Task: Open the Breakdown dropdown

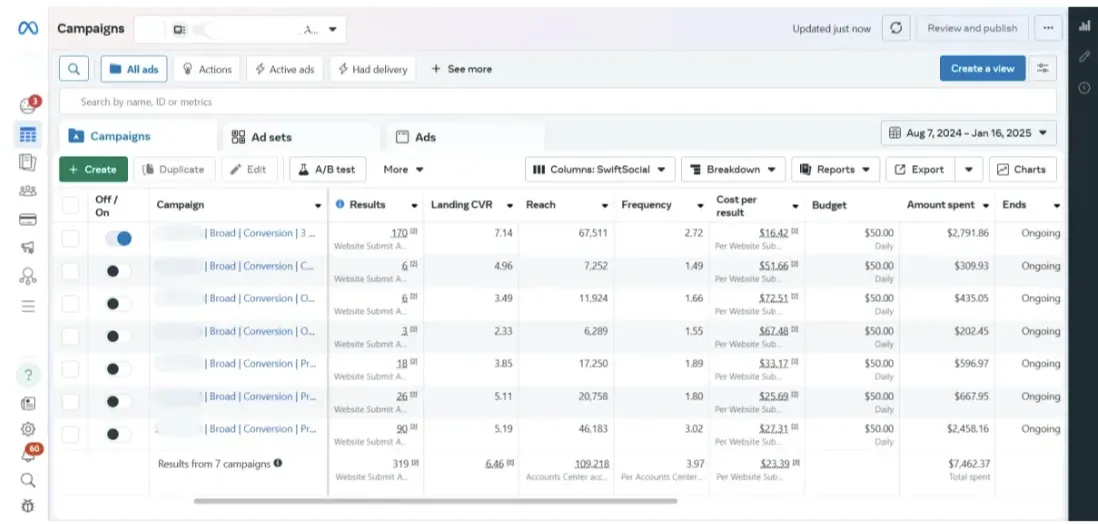Action: tap(732, 169)
